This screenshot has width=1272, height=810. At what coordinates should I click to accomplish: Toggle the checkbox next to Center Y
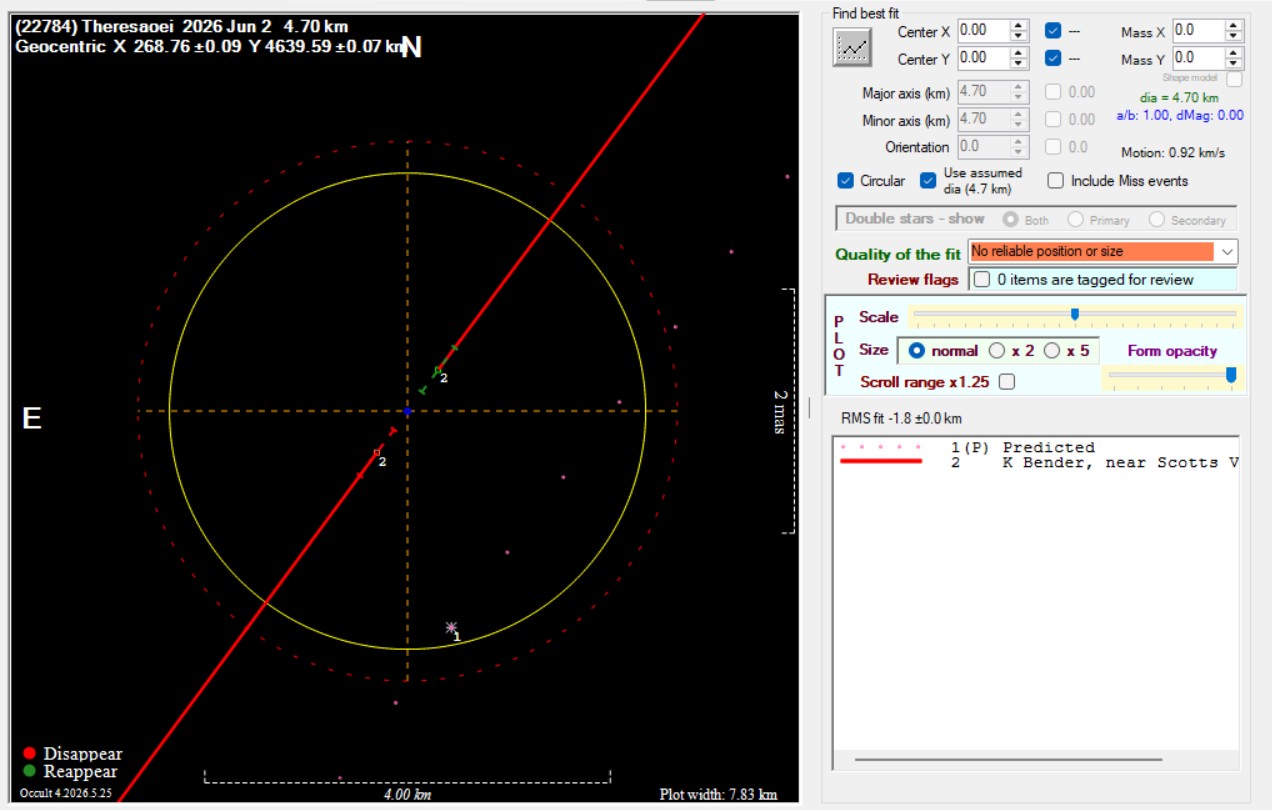(1053, 58)
